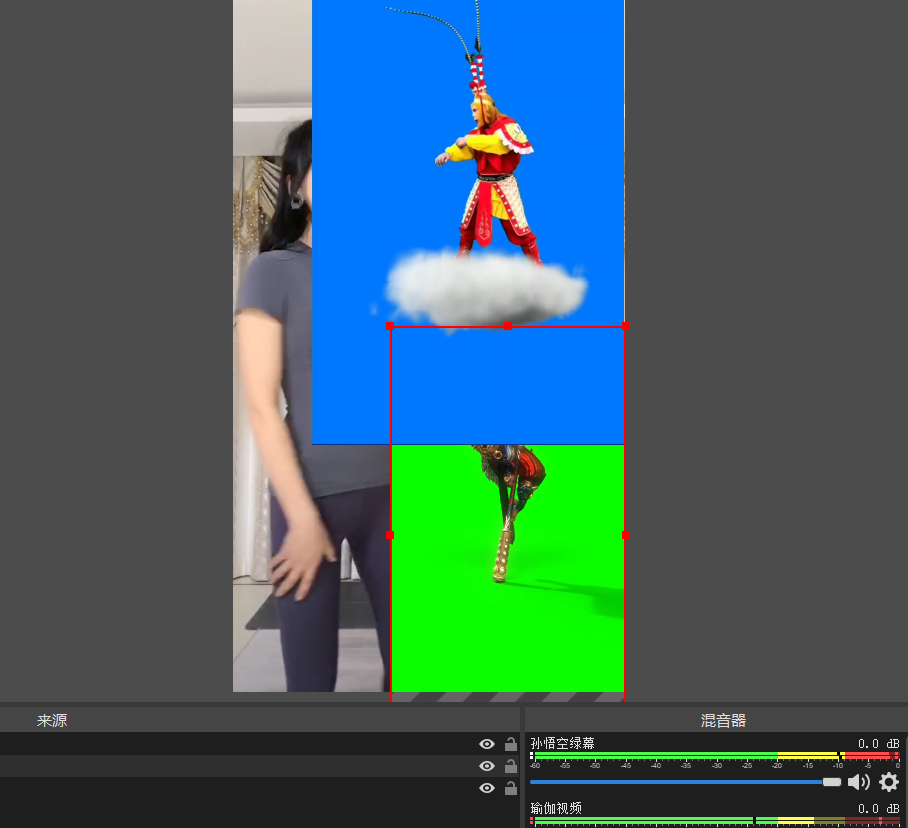Viewport: 908px width, 828px height.
Task: Click the 孙悟空绿幕 volume slider handle
Action: coord(832,782)
